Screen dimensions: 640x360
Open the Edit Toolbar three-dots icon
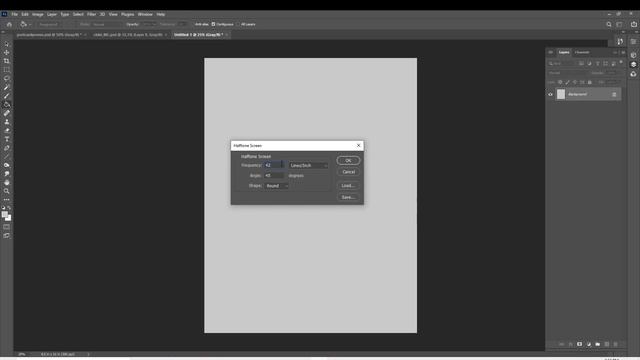(7, 200)
